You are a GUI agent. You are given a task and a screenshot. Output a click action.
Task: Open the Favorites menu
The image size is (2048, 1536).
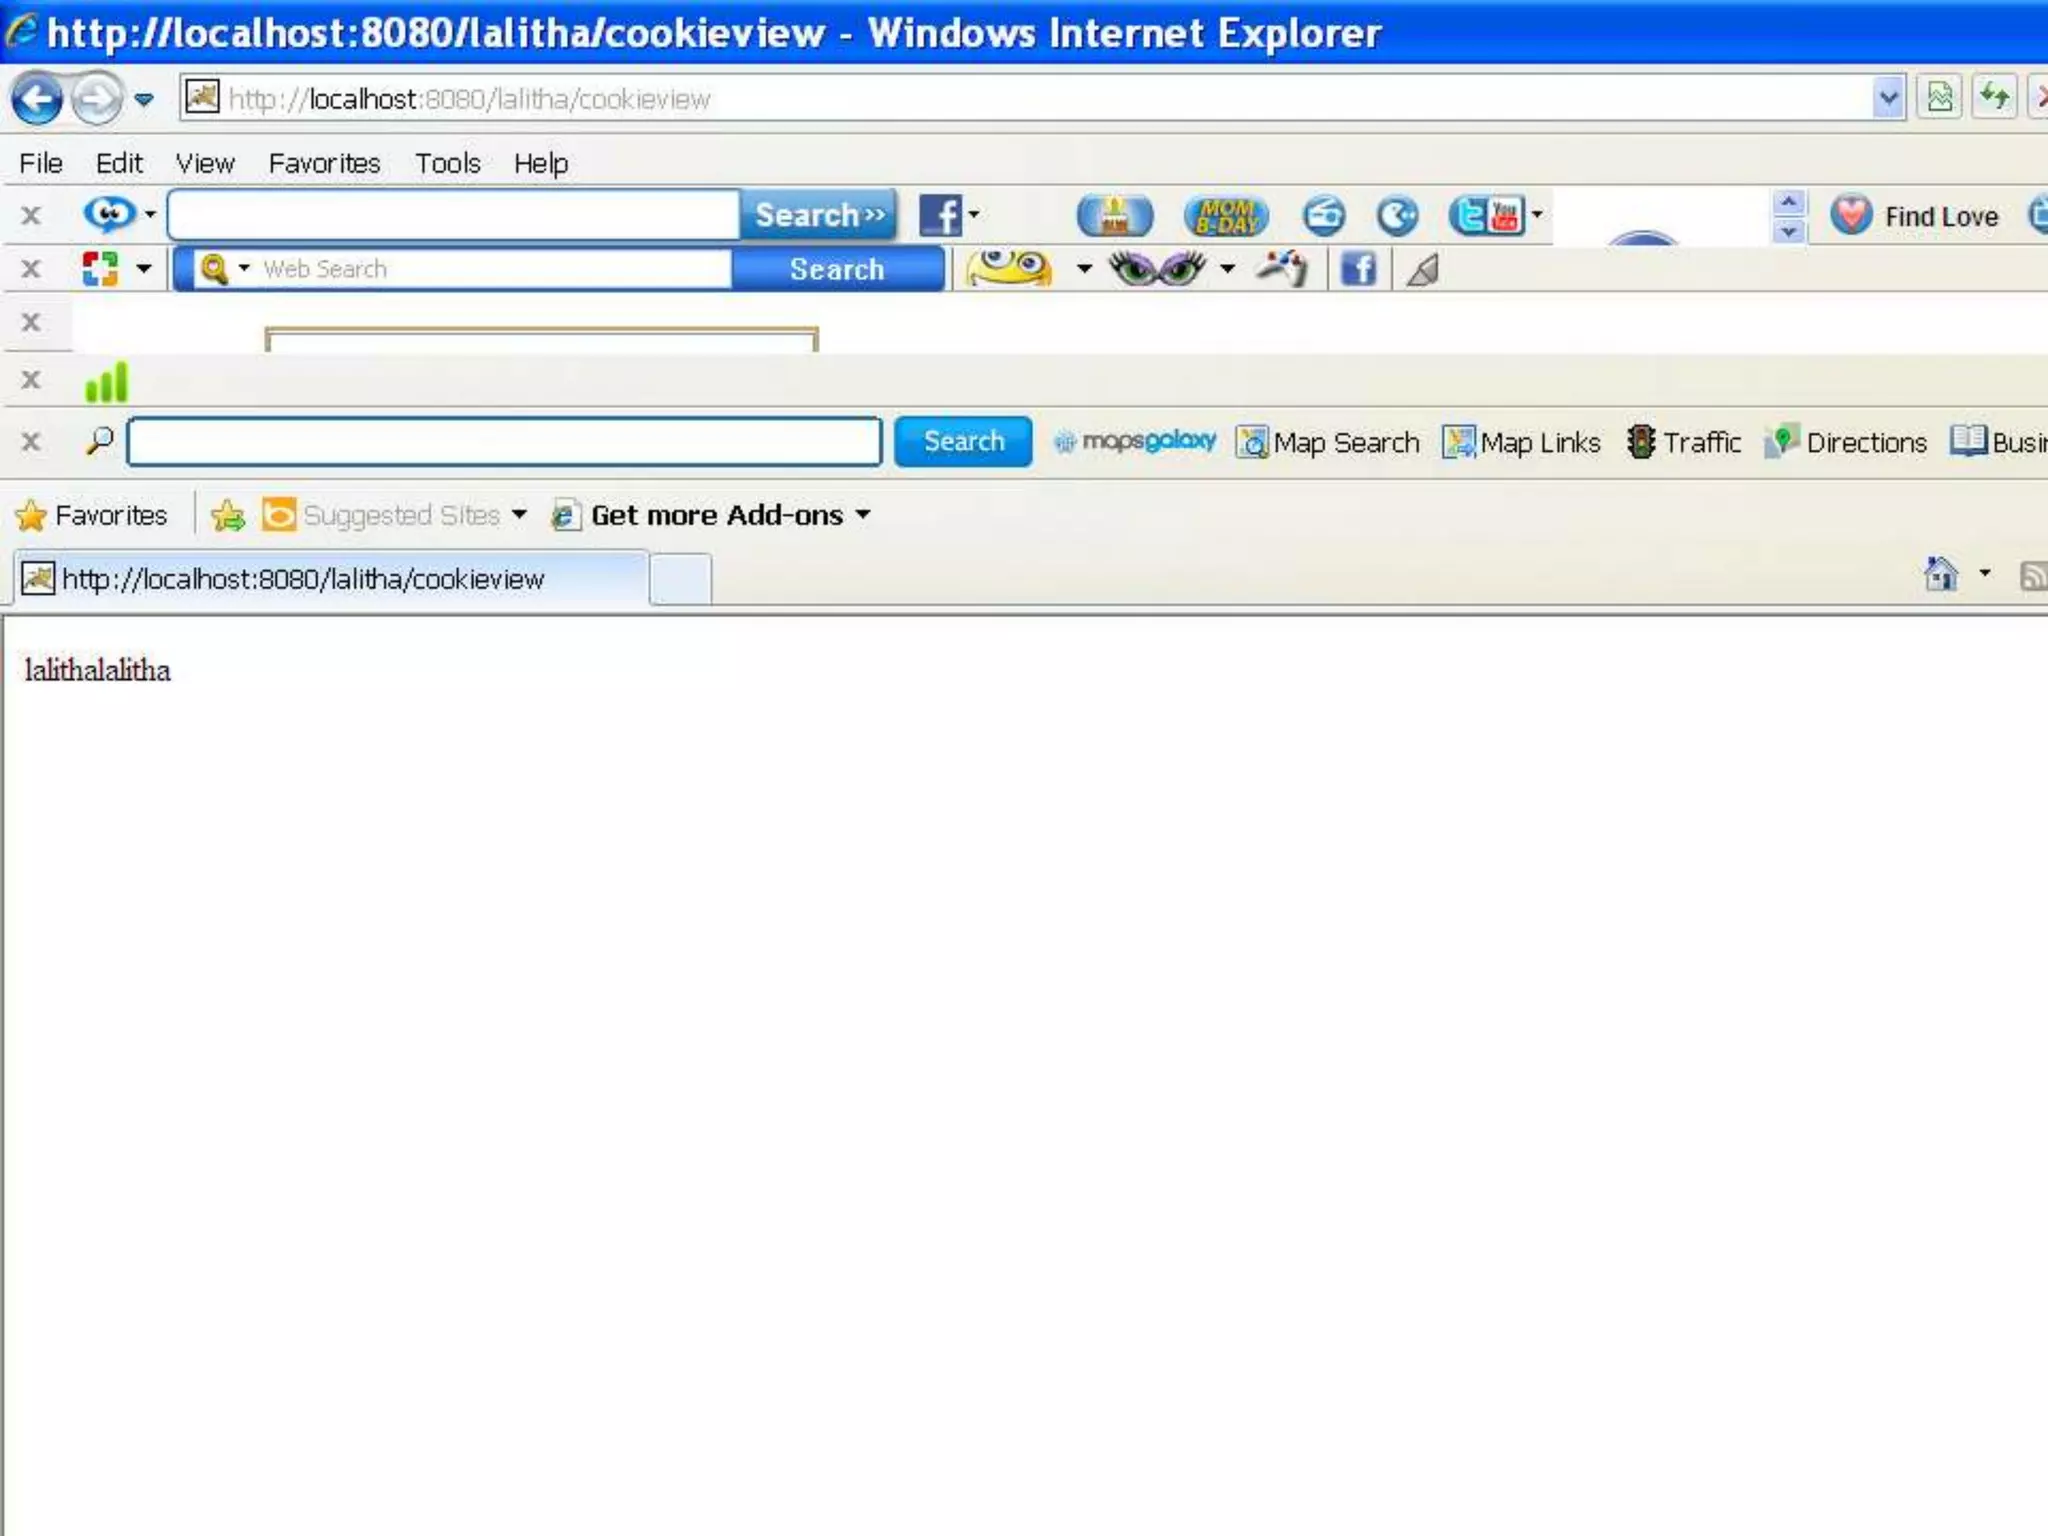(324, 163)
